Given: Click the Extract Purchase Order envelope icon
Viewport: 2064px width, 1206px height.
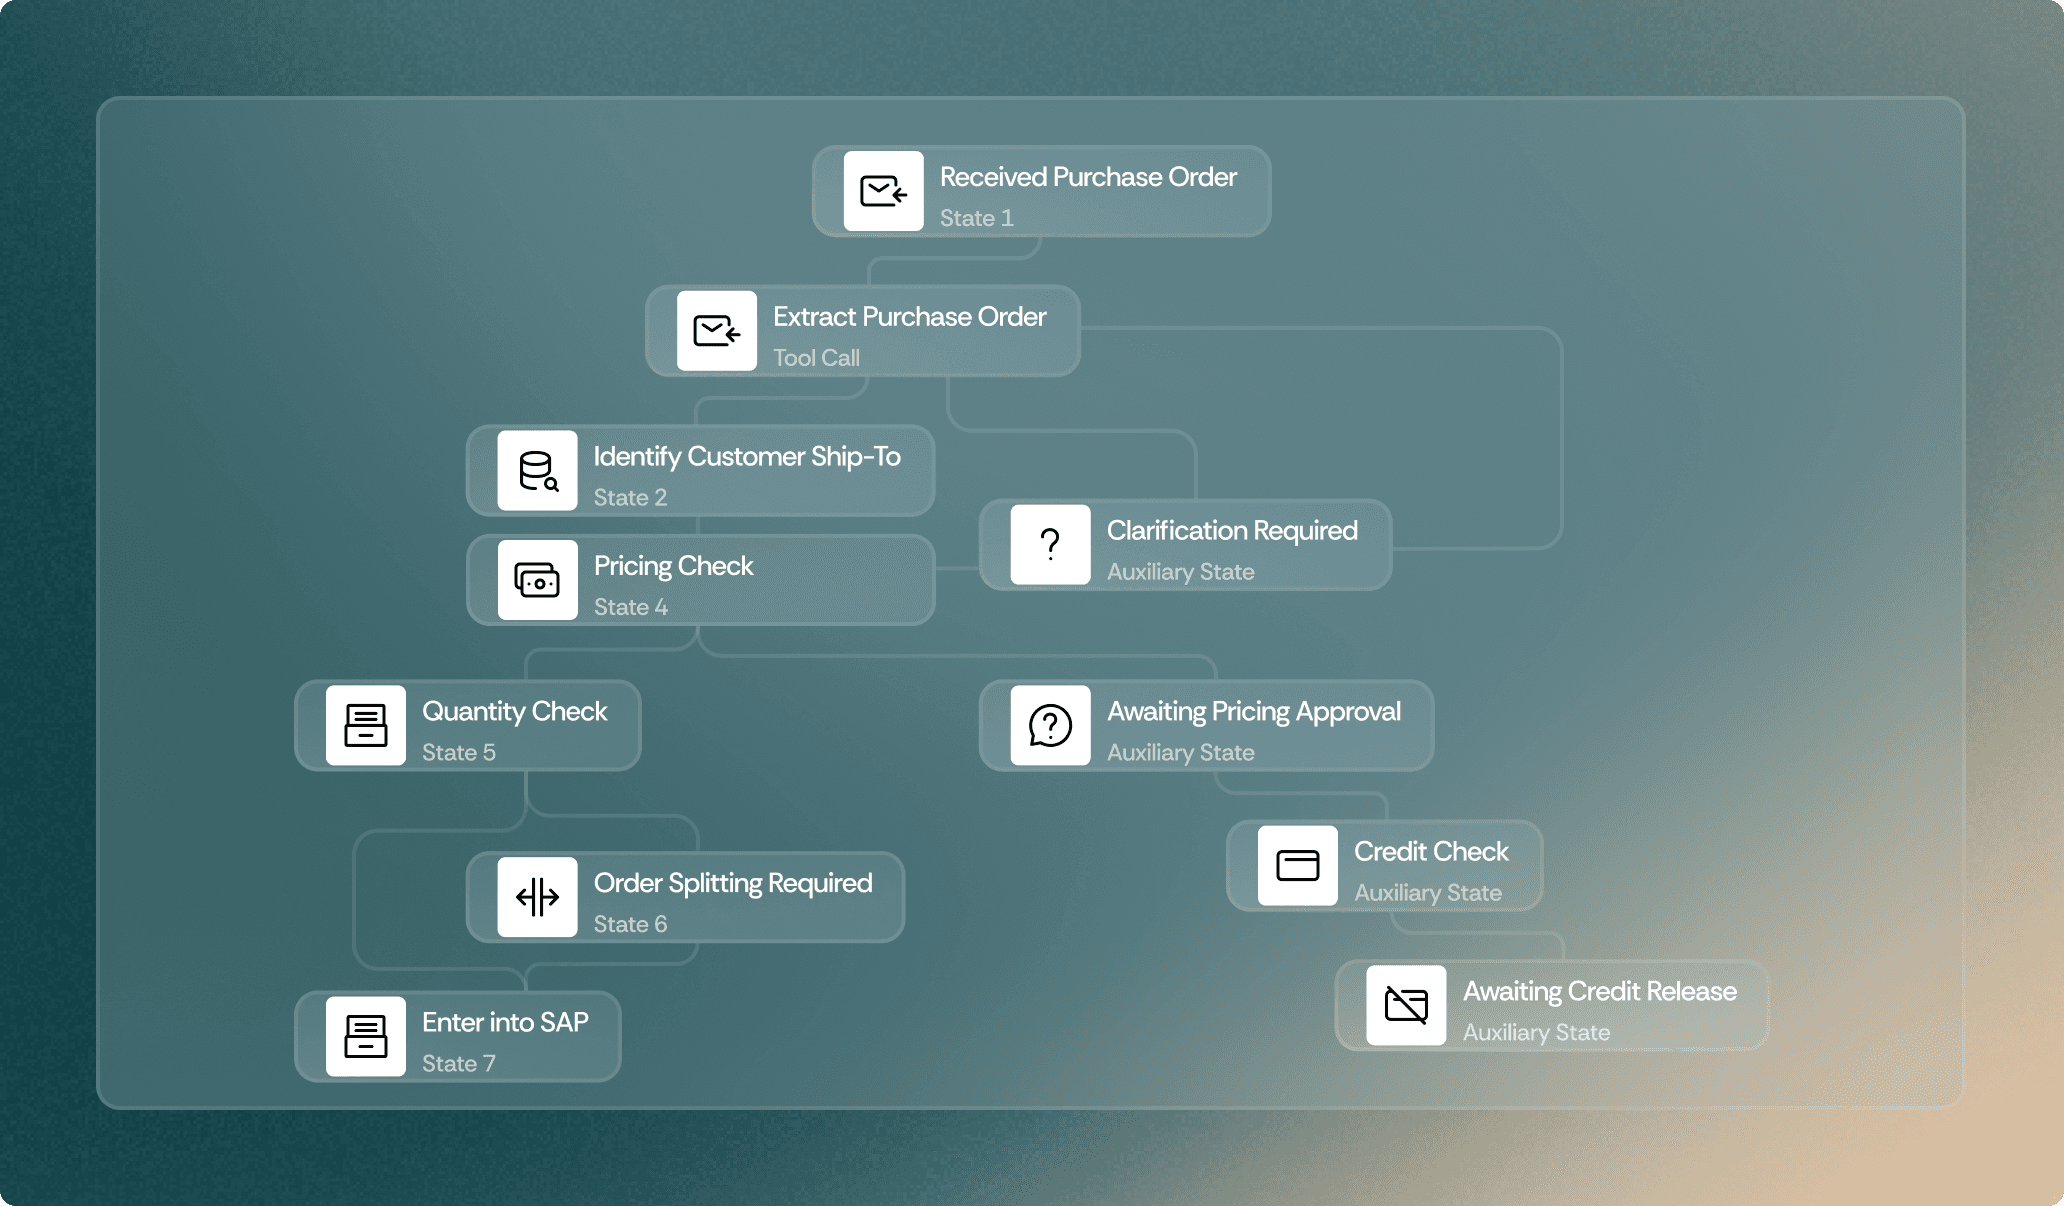Looking at the screenshot, I should 716,331.
